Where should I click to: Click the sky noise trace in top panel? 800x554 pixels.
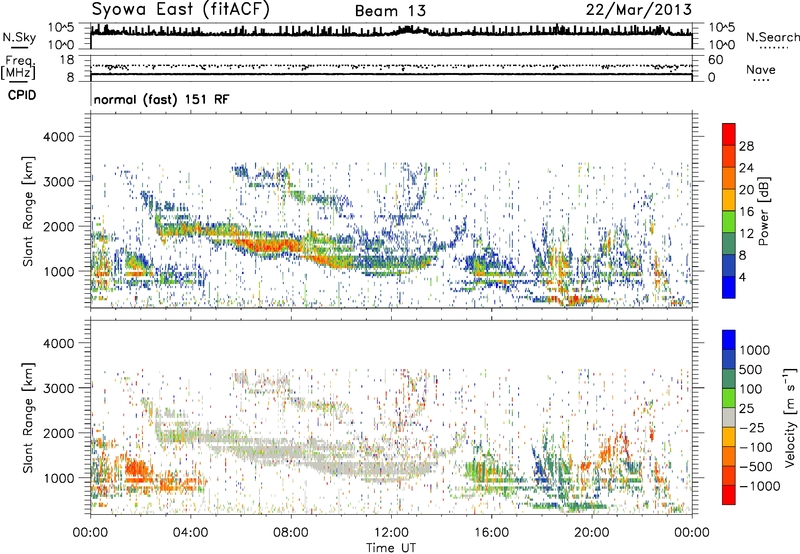coord(391,32)
